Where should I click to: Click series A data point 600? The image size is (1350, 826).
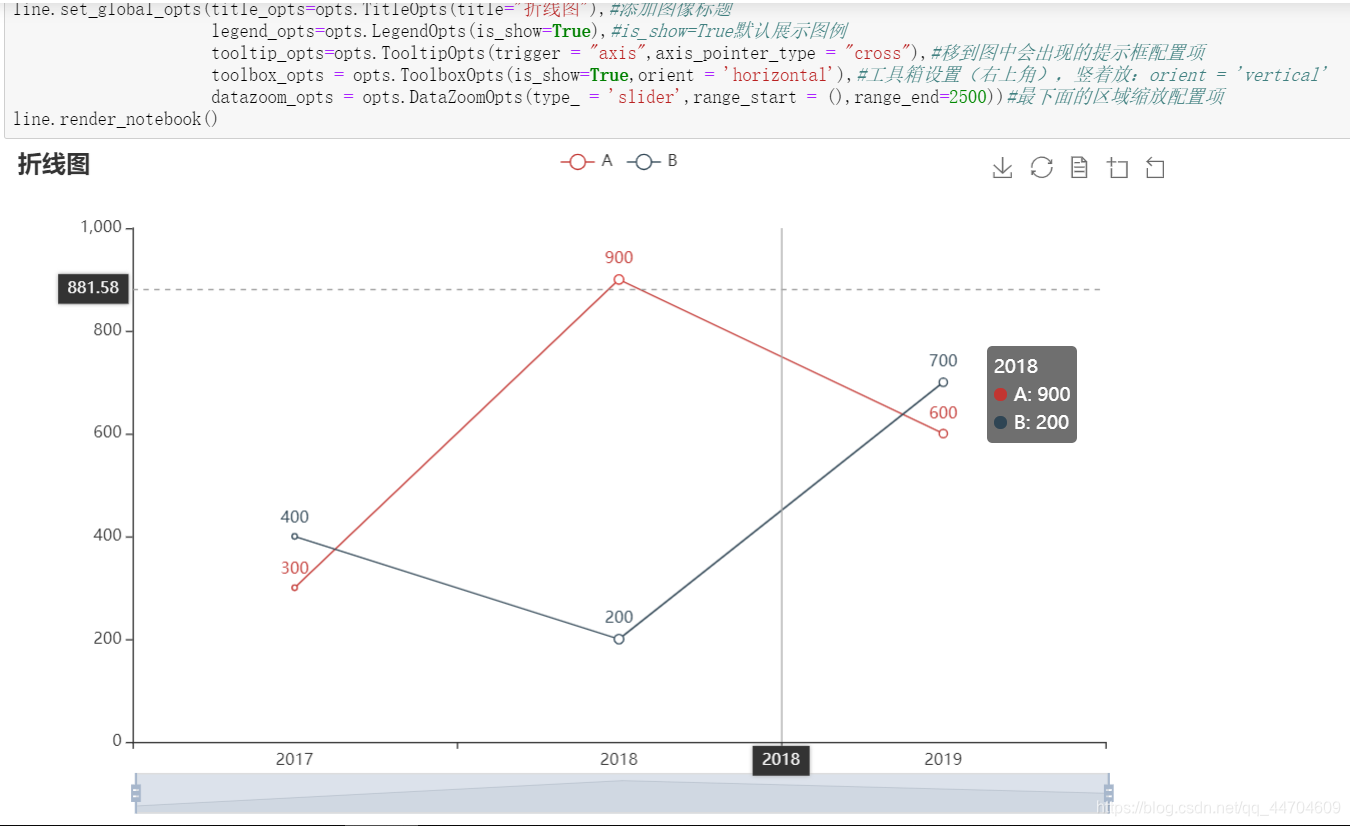tap(943, 433)
